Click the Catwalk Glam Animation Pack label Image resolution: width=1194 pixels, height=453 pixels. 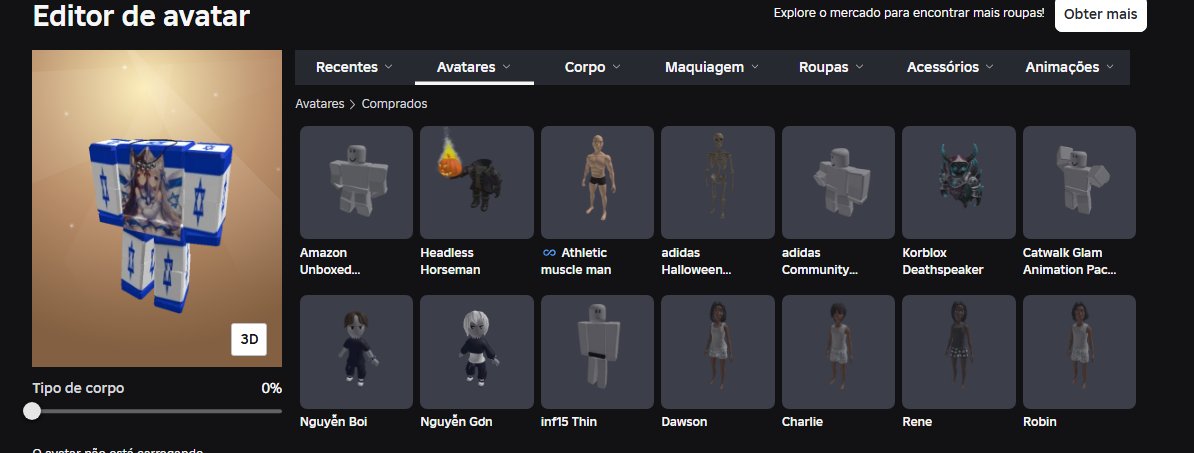[1070, 261]
